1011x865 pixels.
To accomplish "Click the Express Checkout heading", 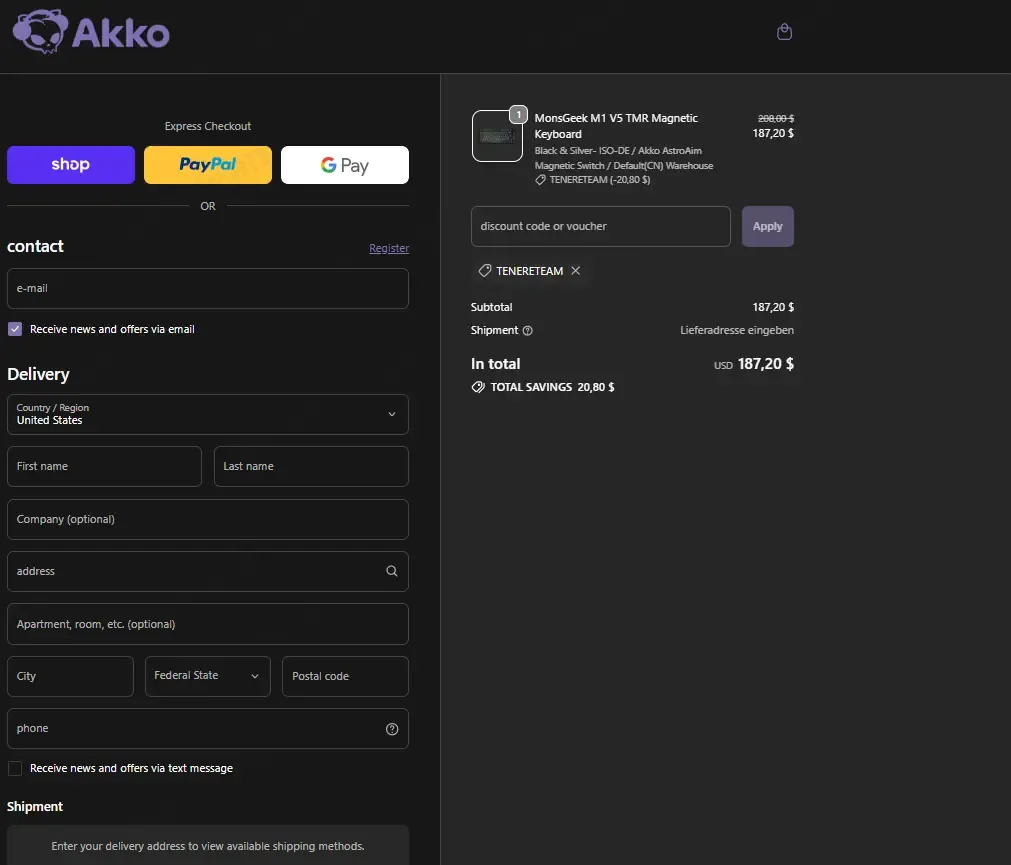I will pyautogui.click(x=208, y=126).
